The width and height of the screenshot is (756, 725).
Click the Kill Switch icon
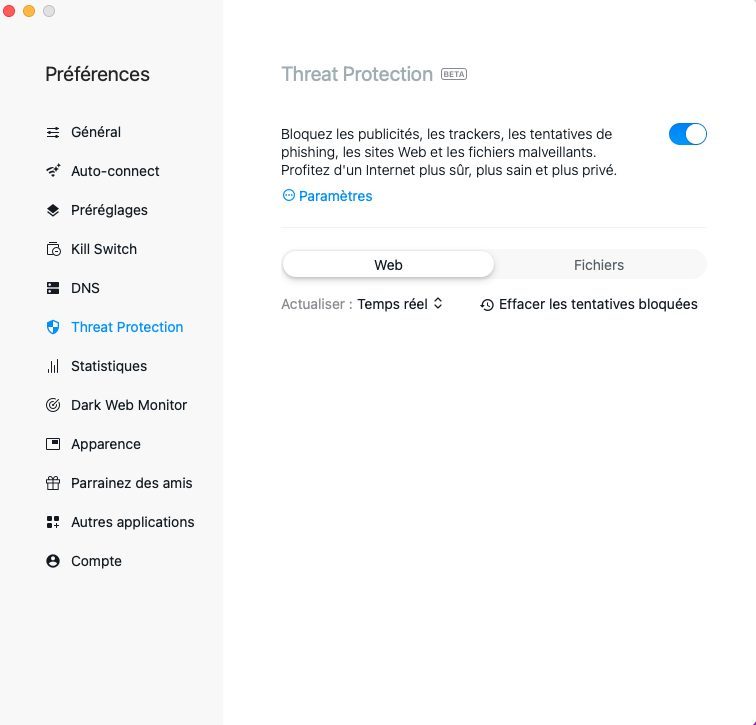(53, 249)
